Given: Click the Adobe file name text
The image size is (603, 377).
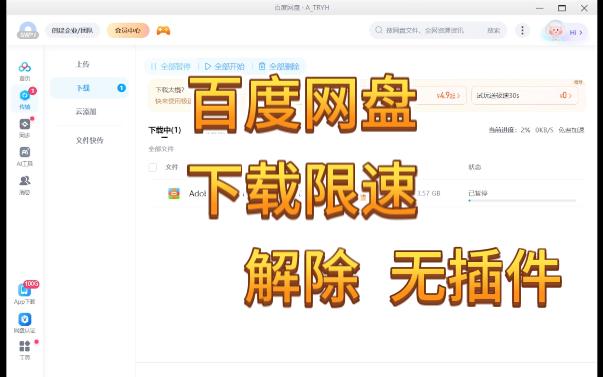Looking at the screenshot, I should (197, 194).
